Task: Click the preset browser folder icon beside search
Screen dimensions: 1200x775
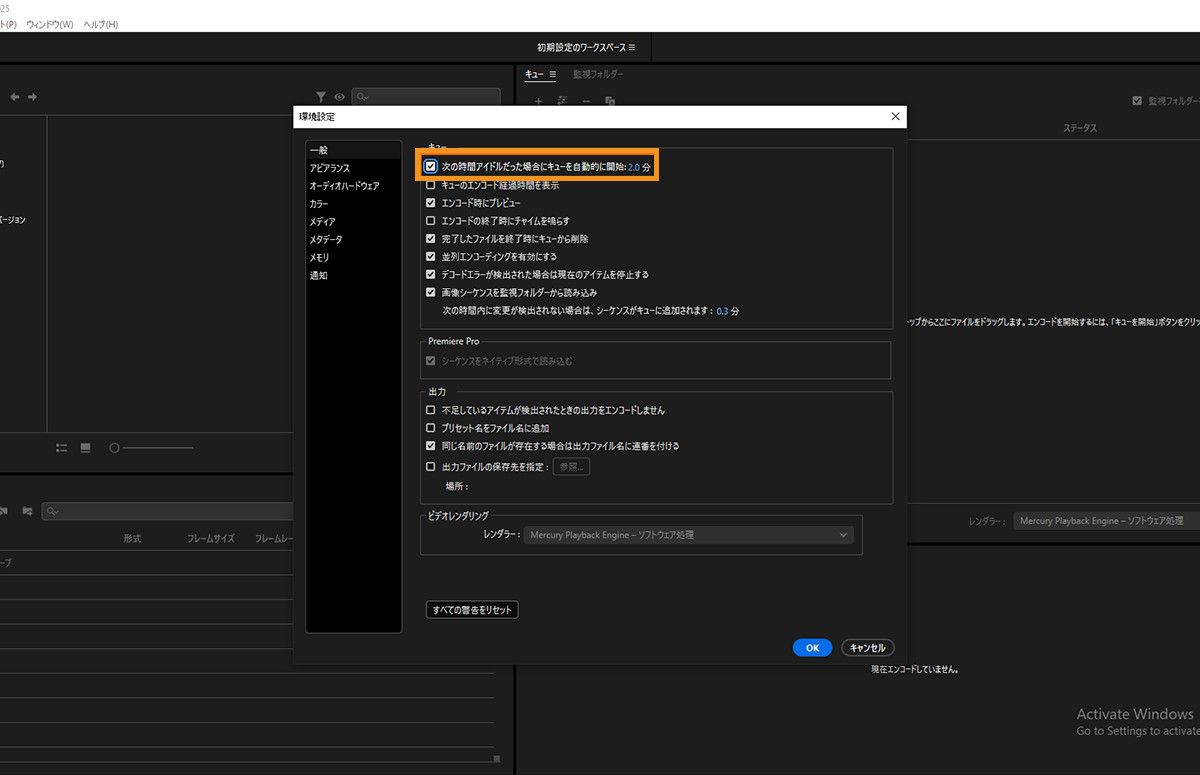Action: click(27, 511)
